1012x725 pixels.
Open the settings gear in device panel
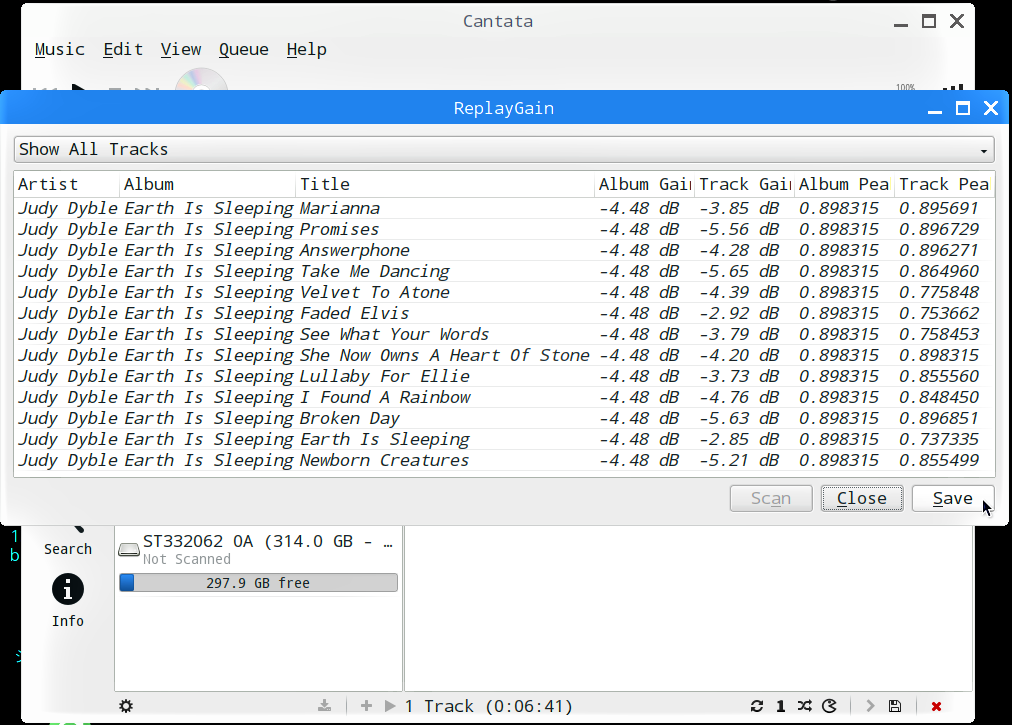126,706
